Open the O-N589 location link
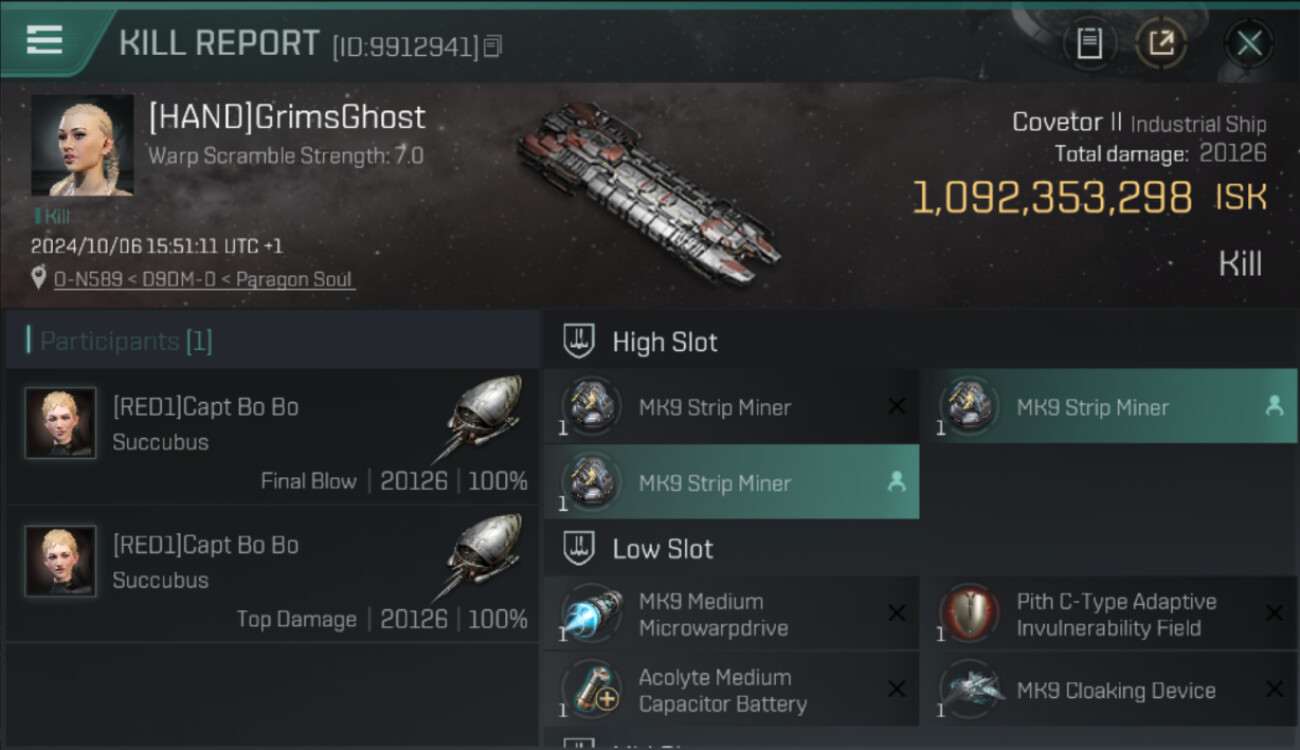The image size is (1300, 750). point(203,279)
